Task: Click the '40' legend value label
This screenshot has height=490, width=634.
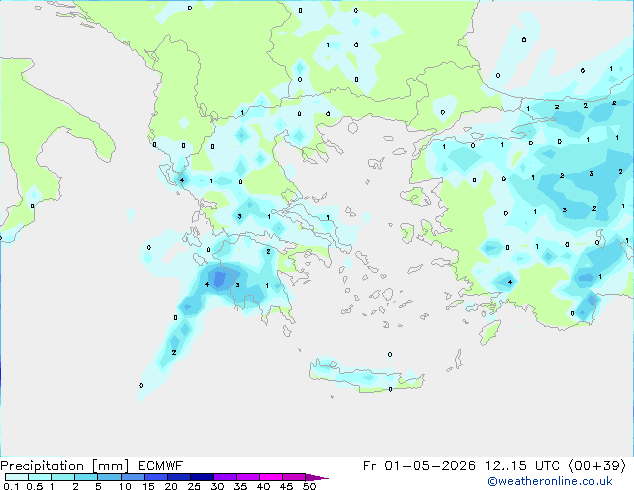Action: point(263,486)
